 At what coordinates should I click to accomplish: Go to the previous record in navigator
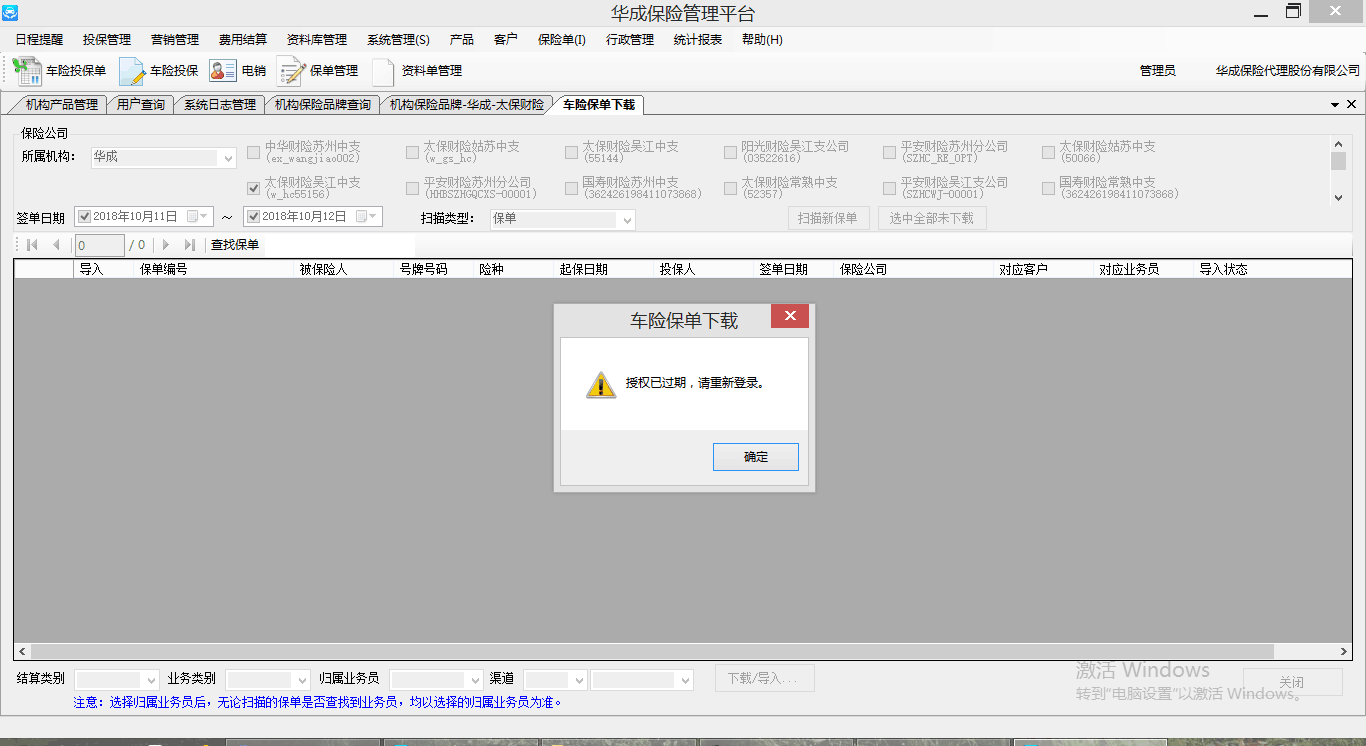tap(56, 245)
